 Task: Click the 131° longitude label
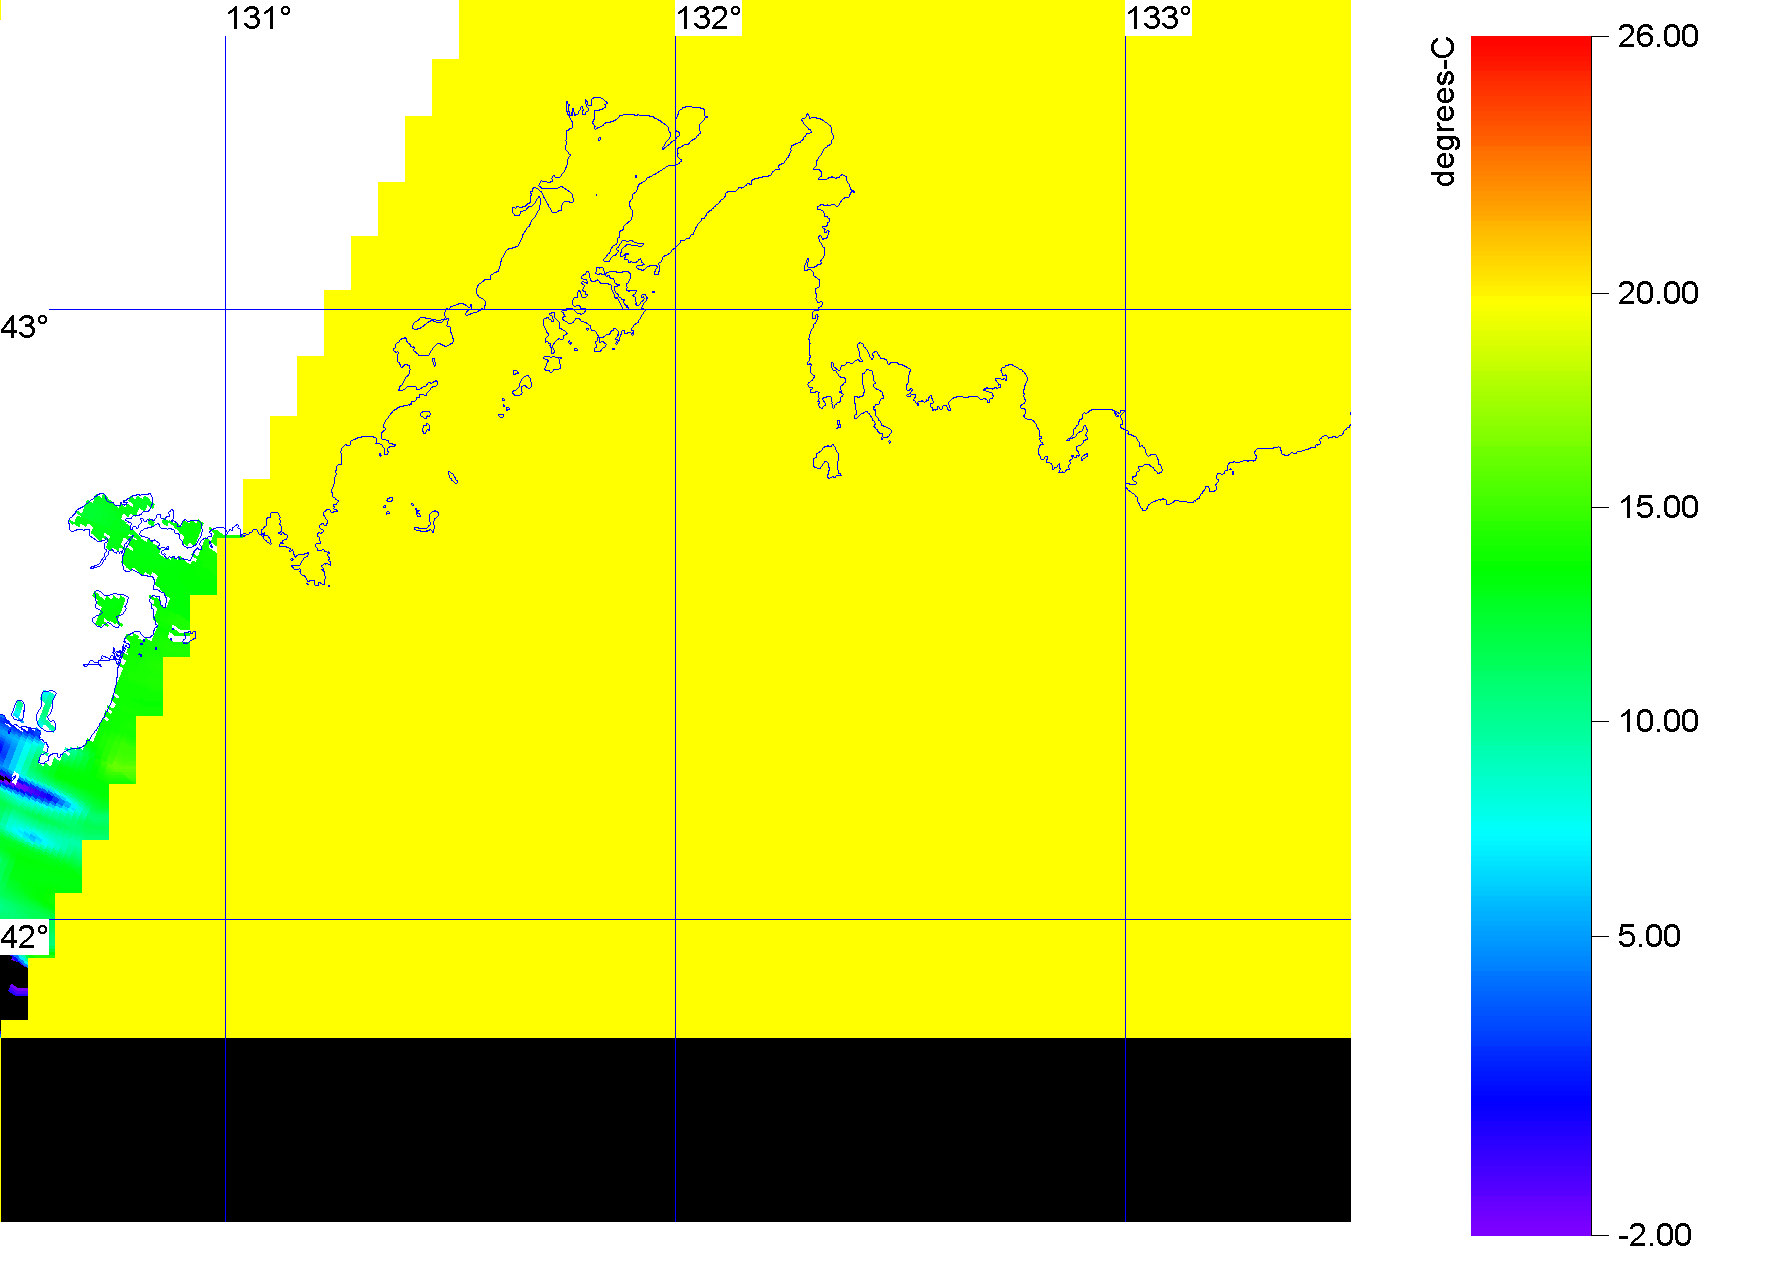(x=258, y=18)
